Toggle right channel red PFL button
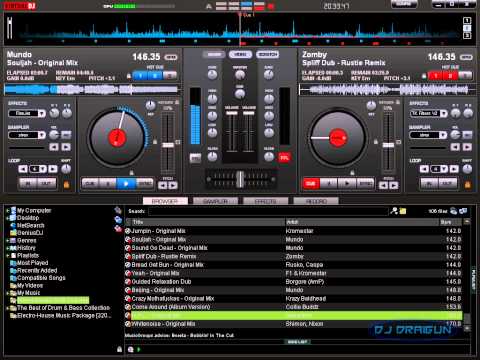The image size is (480, 360). pos(284,158)
